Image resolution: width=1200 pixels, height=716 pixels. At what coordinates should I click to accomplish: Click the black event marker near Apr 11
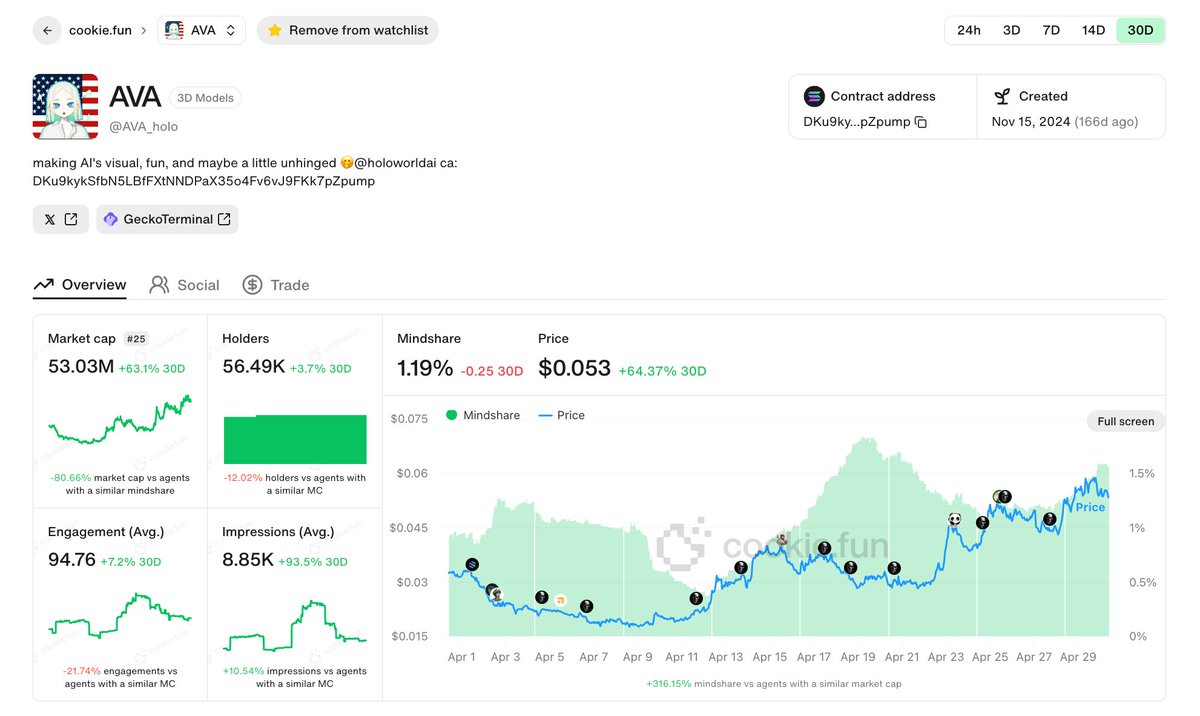(696, 598)
